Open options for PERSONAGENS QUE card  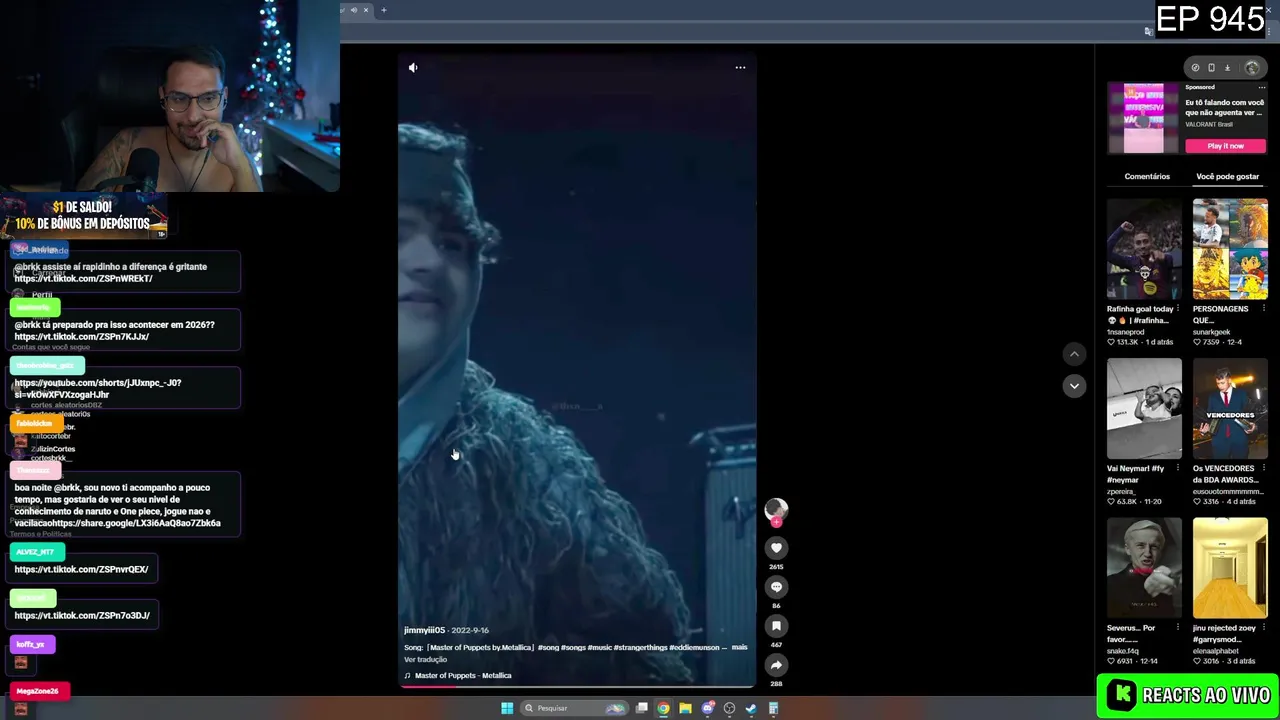tap(1263, 309)
